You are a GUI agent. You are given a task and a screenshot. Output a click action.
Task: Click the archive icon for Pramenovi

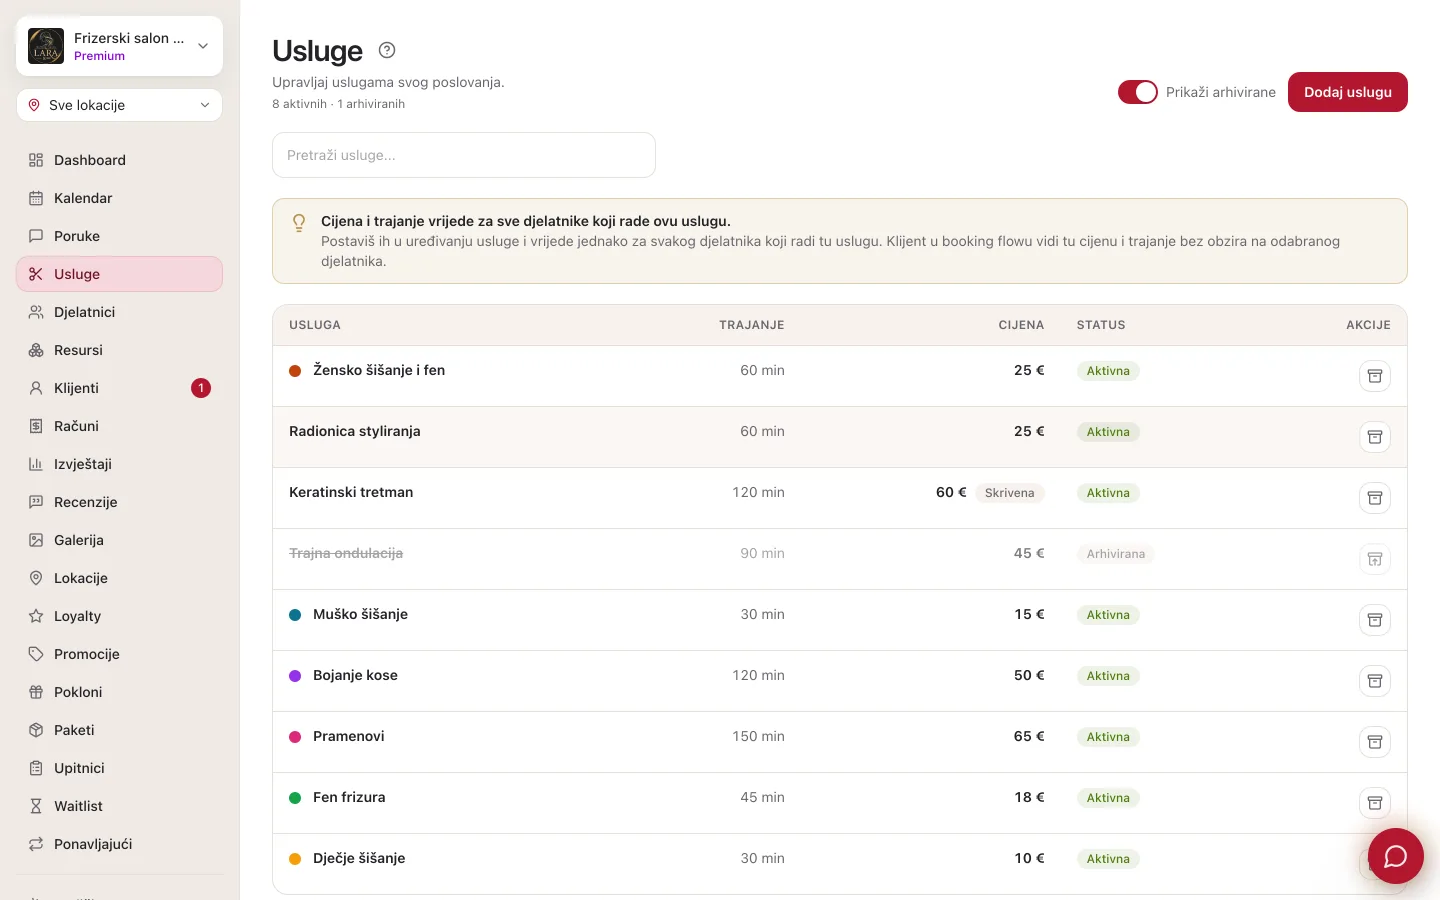click(1375, 742)
